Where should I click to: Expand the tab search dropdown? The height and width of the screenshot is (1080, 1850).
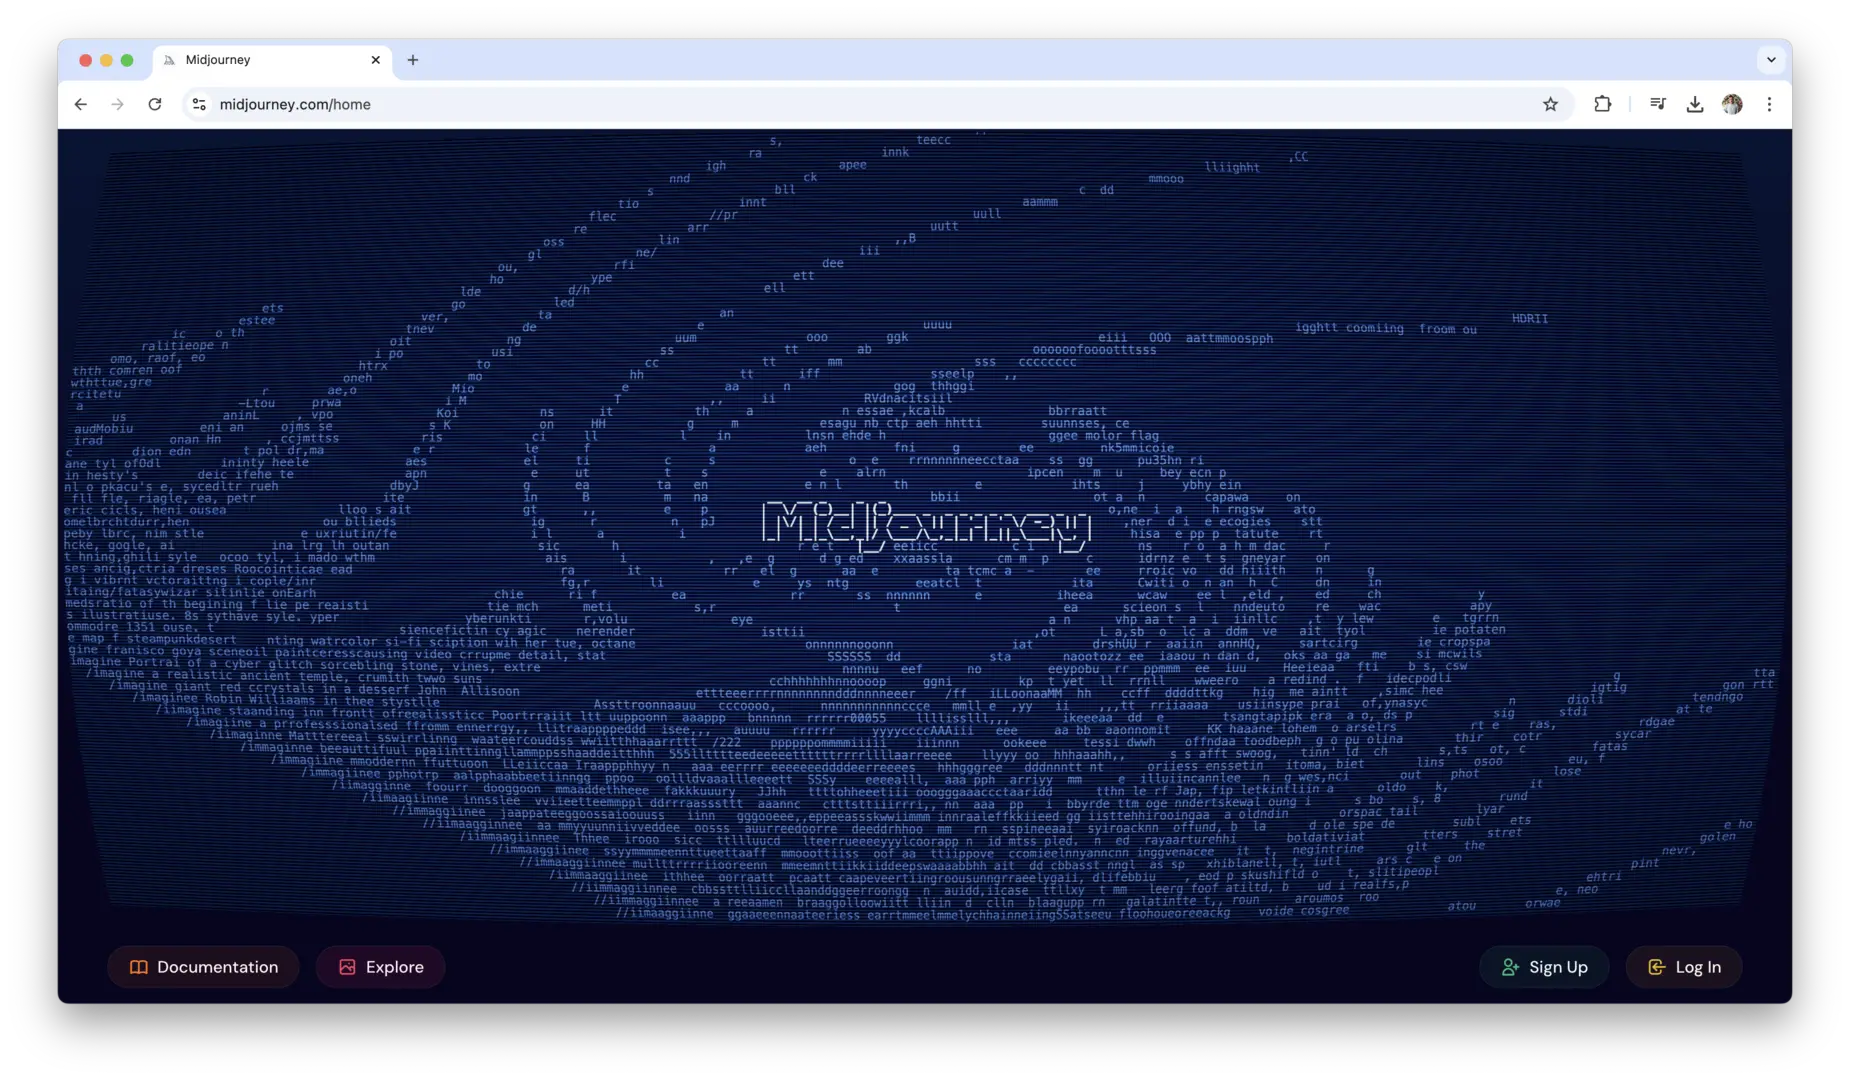click(1771, 60)
